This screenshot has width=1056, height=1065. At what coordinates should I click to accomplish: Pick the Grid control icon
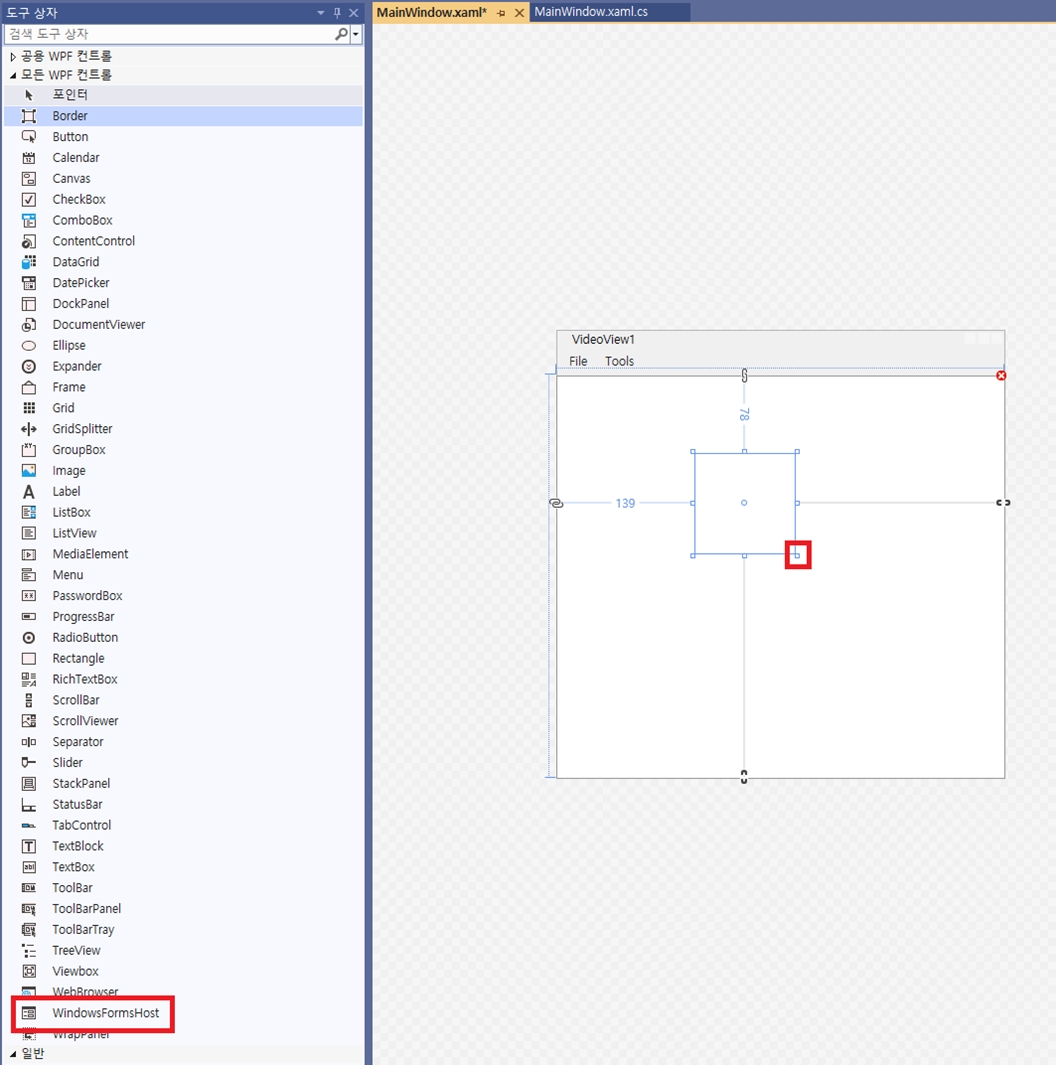[x=29, y=408]
